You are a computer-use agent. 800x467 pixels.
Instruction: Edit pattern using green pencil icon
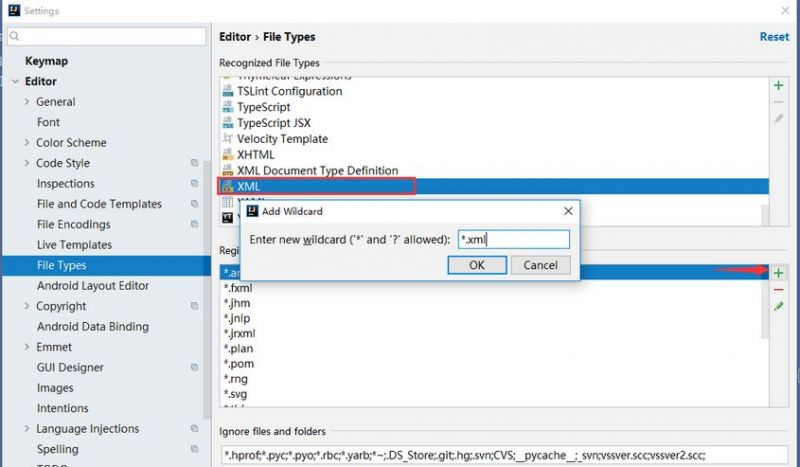pyautogui.click(x=778, y=306)
